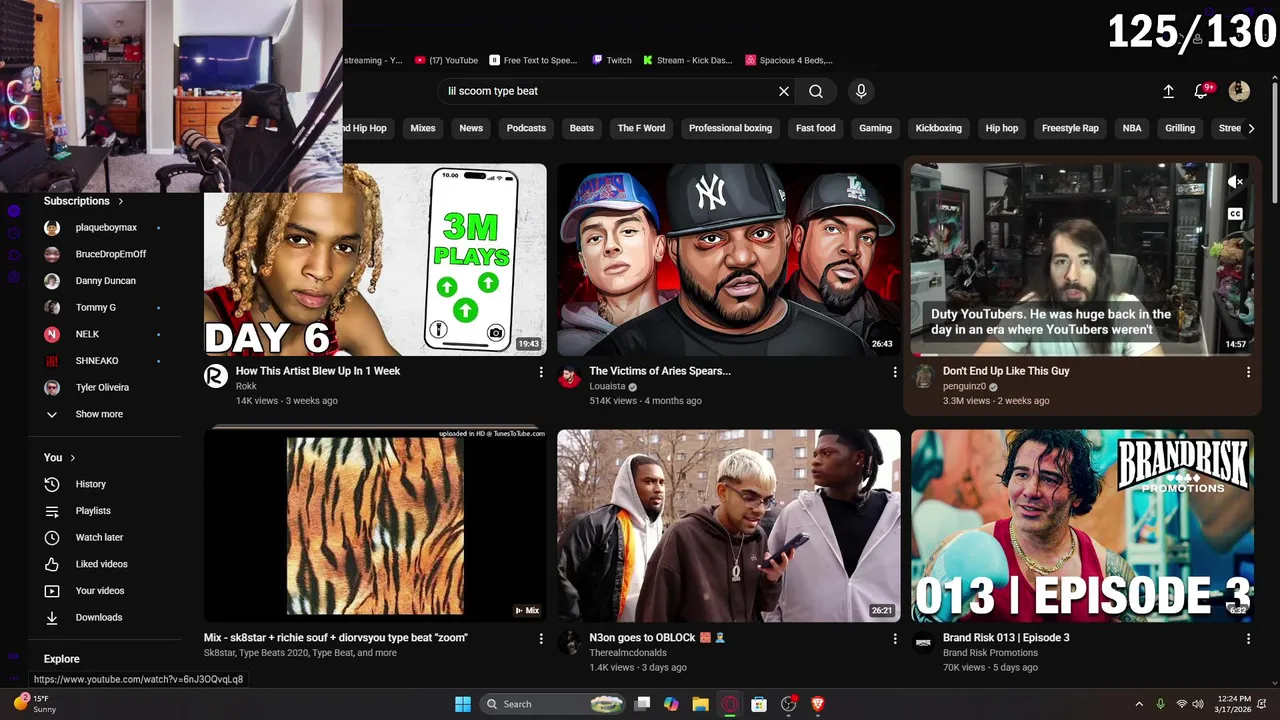This screenshot has width=1280, height=720.
Task: Open options menu for 'Brand Risk 013'
Action: click(x=1248, y=638)
